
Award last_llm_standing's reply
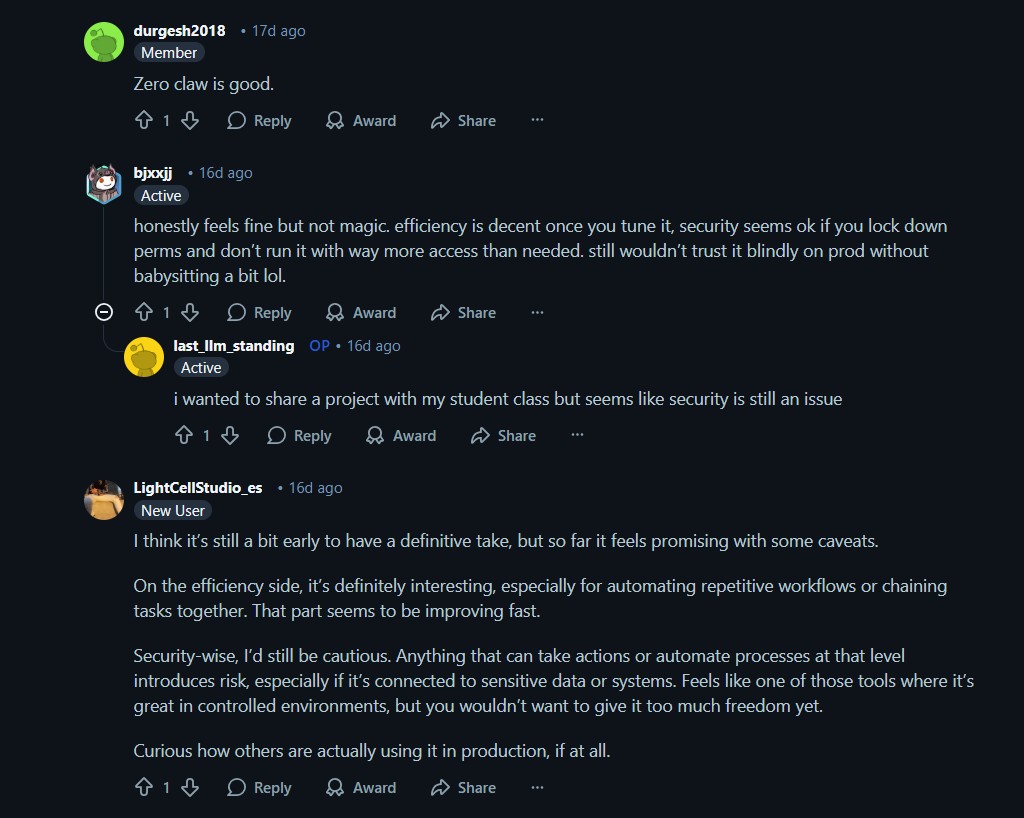pyautogui.click(x=401, y=436)
